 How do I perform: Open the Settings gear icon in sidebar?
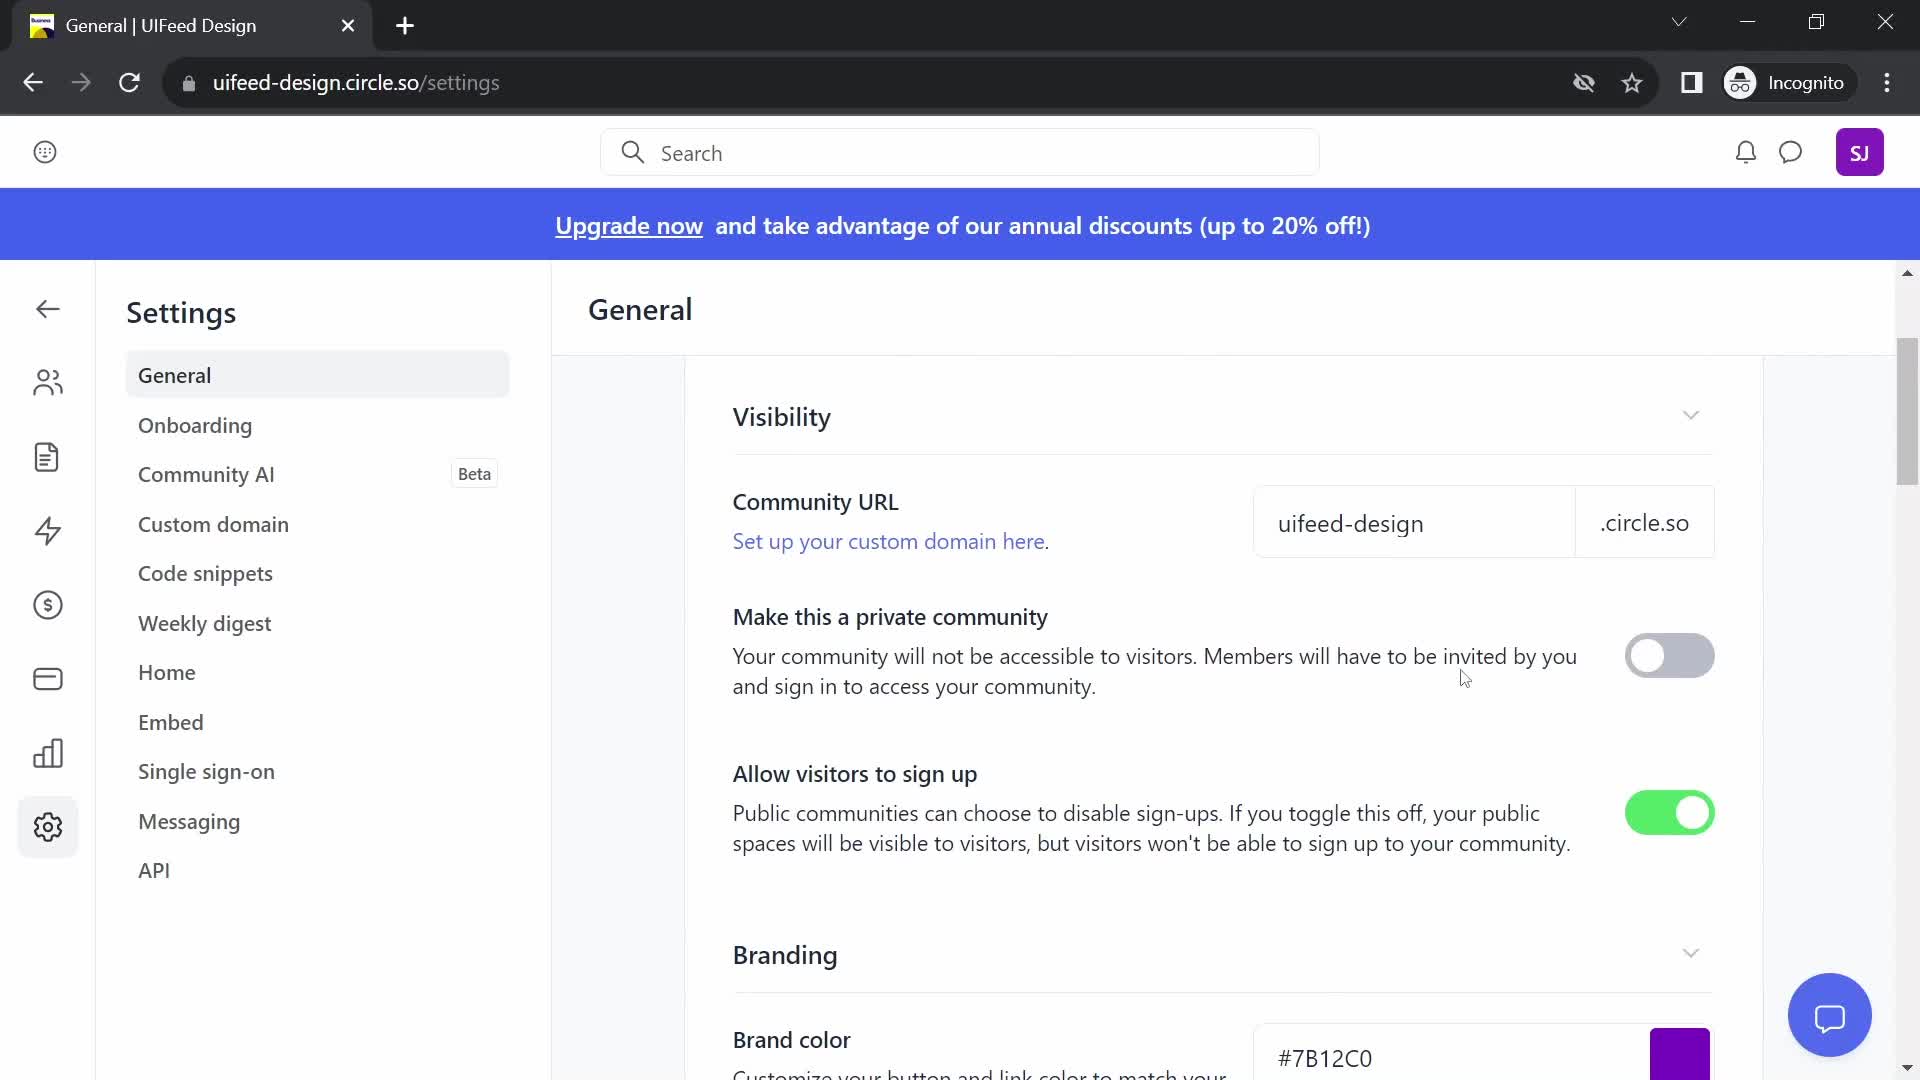(x=47, y=827)
